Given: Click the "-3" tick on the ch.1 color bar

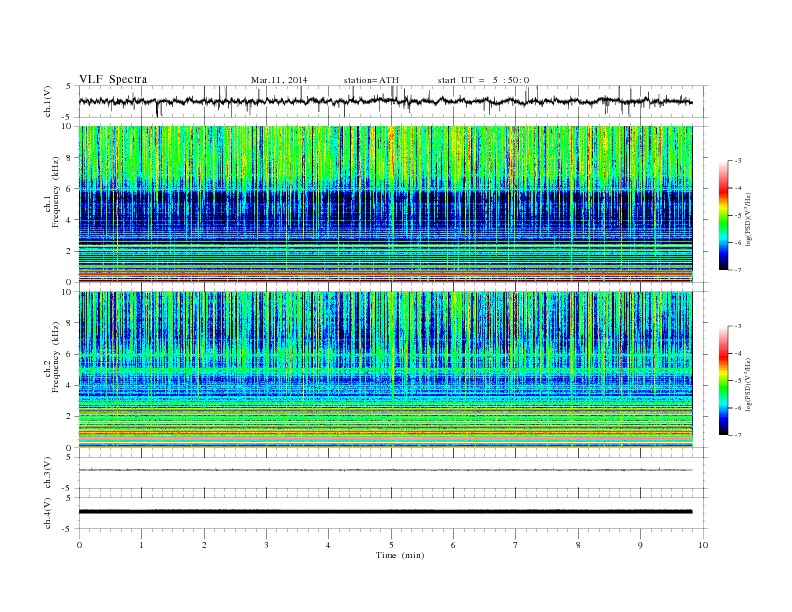Looking at the screenshot, I should pos(738,161).
